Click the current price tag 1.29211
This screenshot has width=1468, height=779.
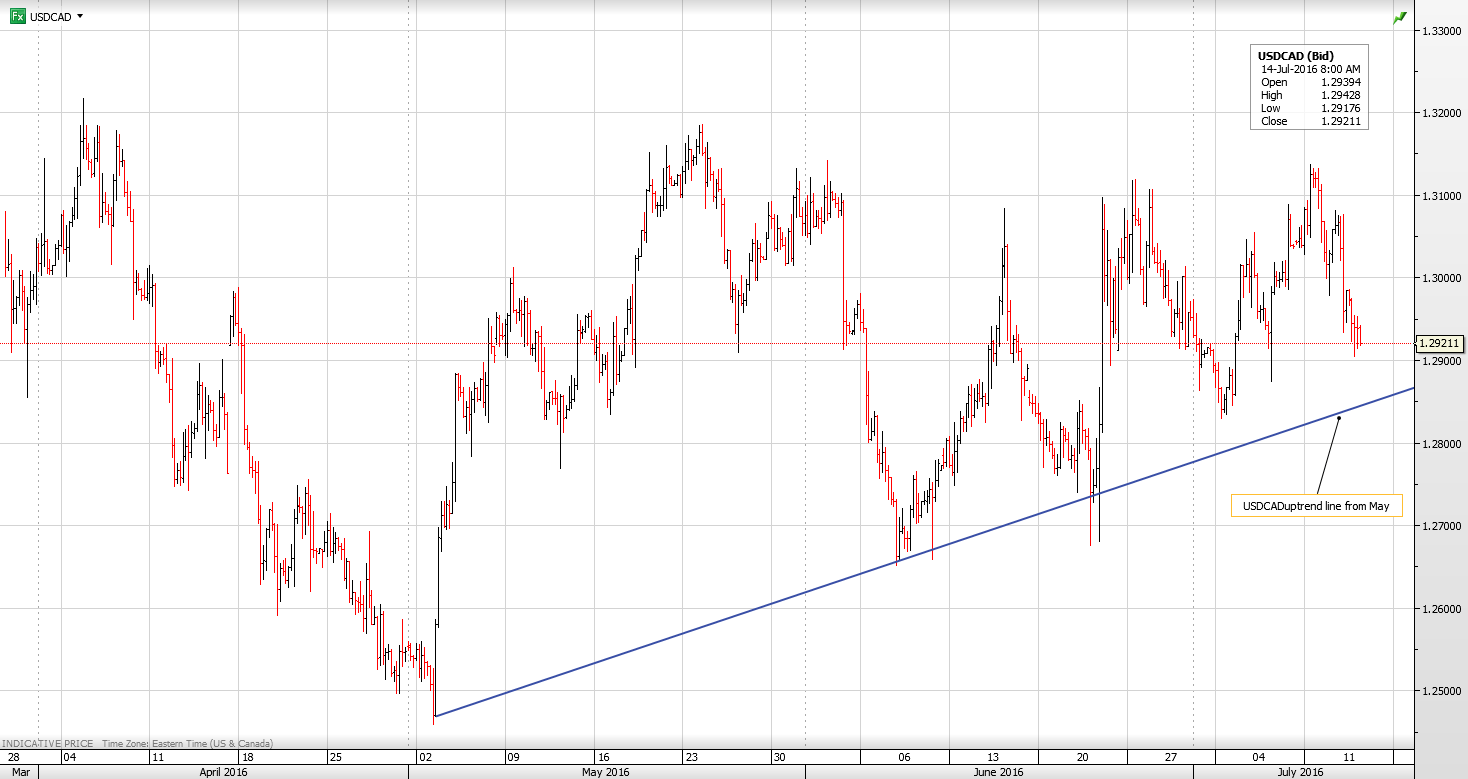[1441, 344]
